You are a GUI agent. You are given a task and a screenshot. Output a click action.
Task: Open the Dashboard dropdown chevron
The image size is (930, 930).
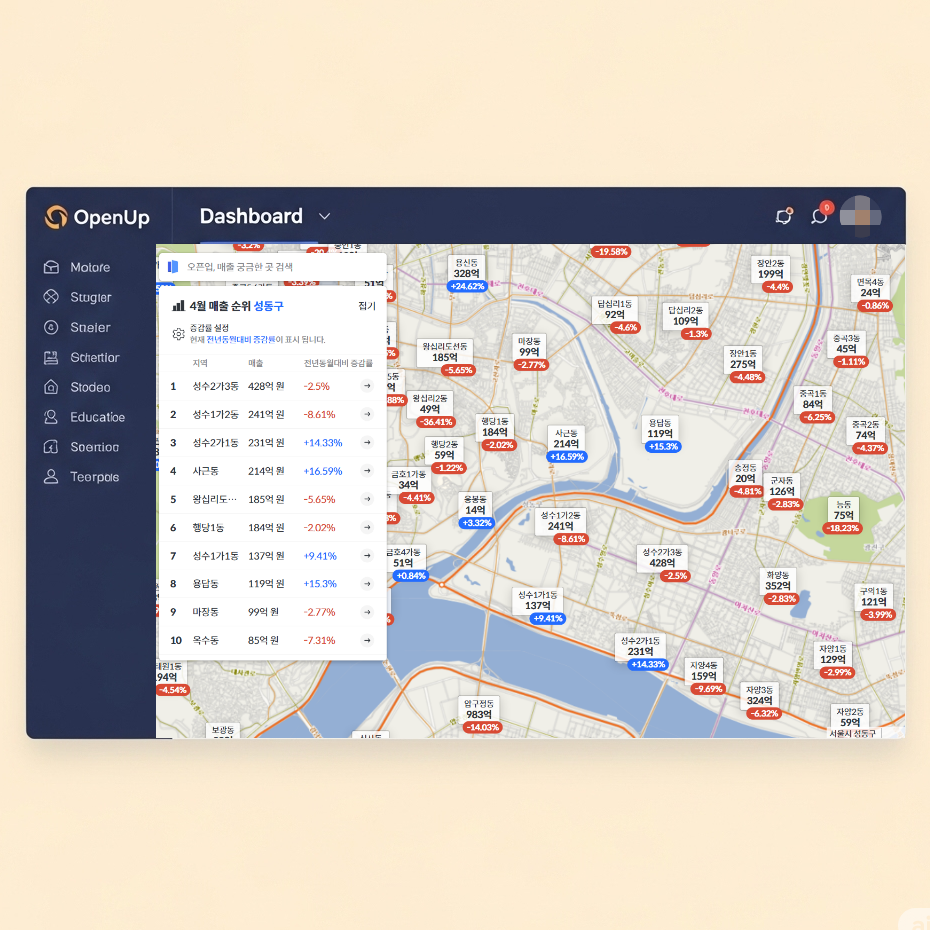point(324,216)
